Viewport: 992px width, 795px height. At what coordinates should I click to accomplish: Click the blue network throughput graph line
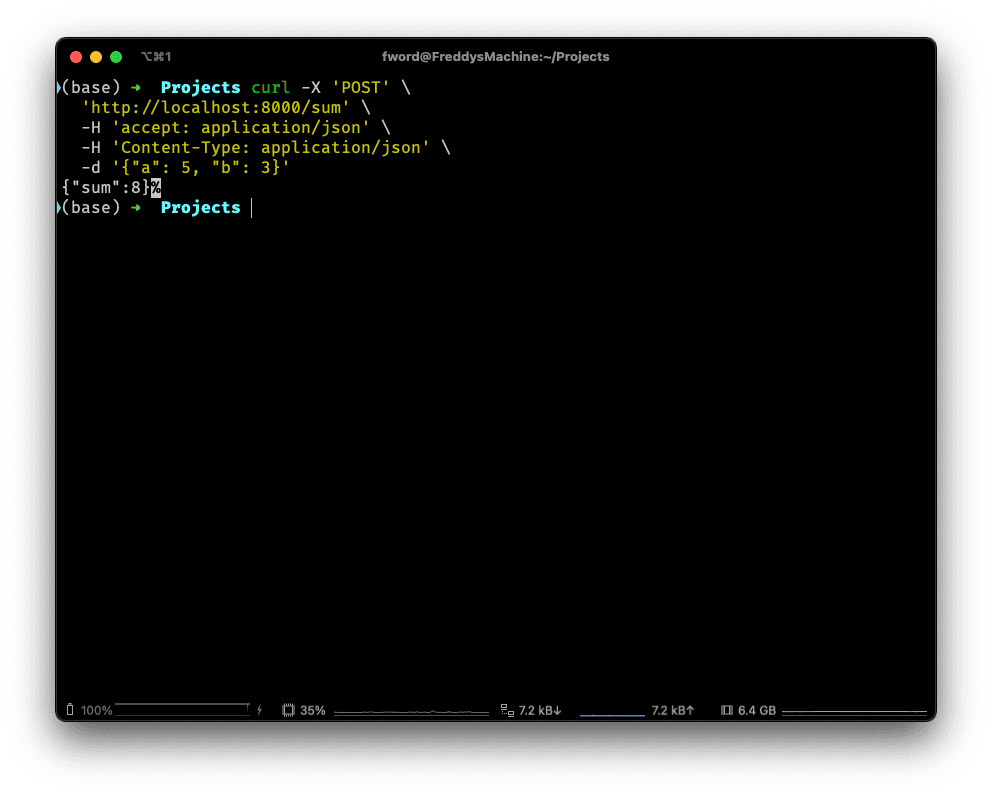(612, 715)
